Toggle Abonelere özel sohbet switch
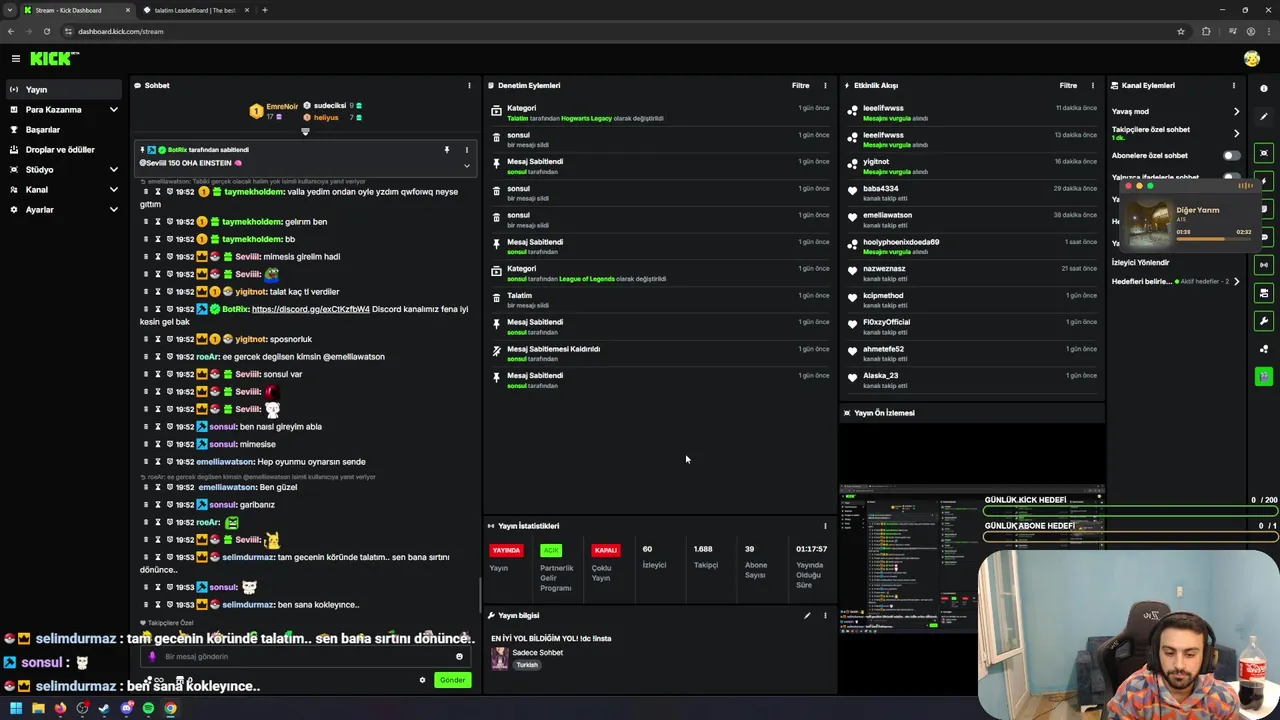The width and height of the screenshot is (1280, 720). [x=1231, y=156]
